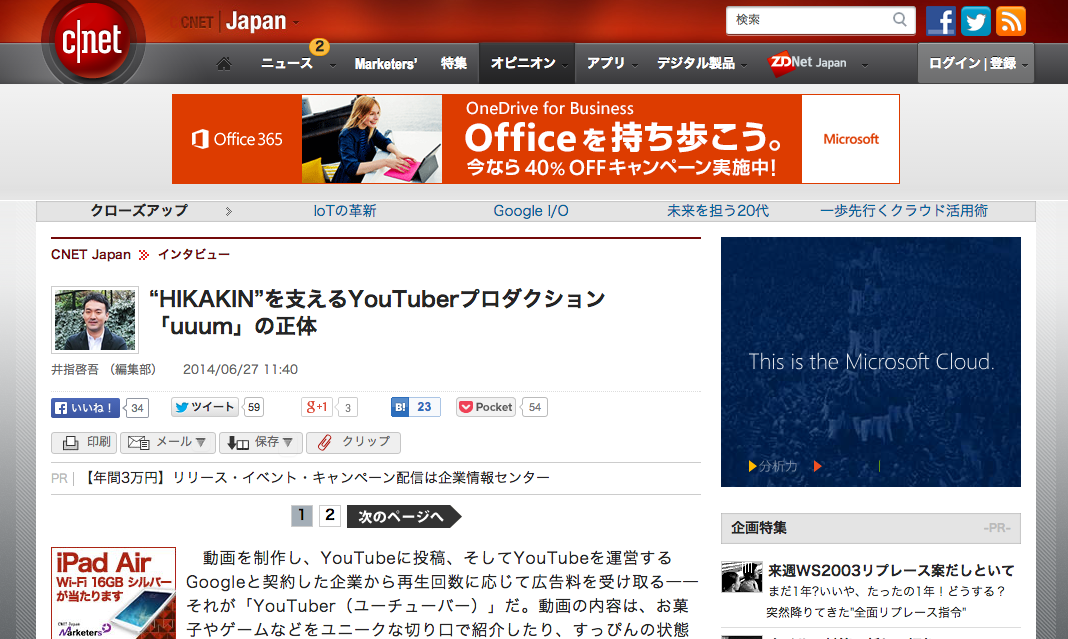This screenshot has height=639, width=1068.
Task: Click the iPad Air campaign image
Action: tap(113, 593)
